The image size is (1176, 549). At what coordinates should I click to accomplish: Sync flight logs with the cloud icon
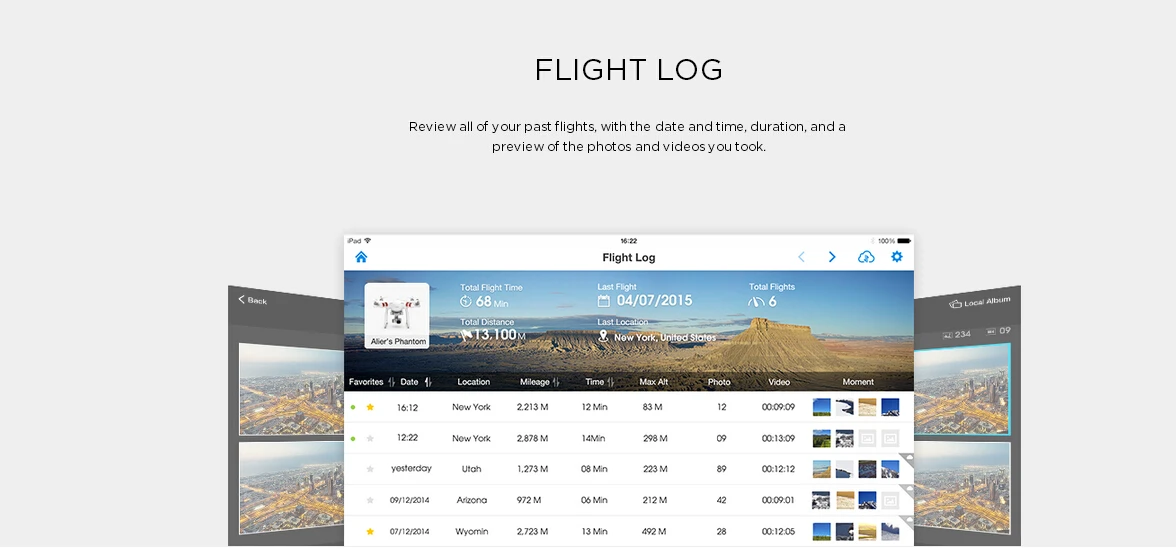[866, 257]
